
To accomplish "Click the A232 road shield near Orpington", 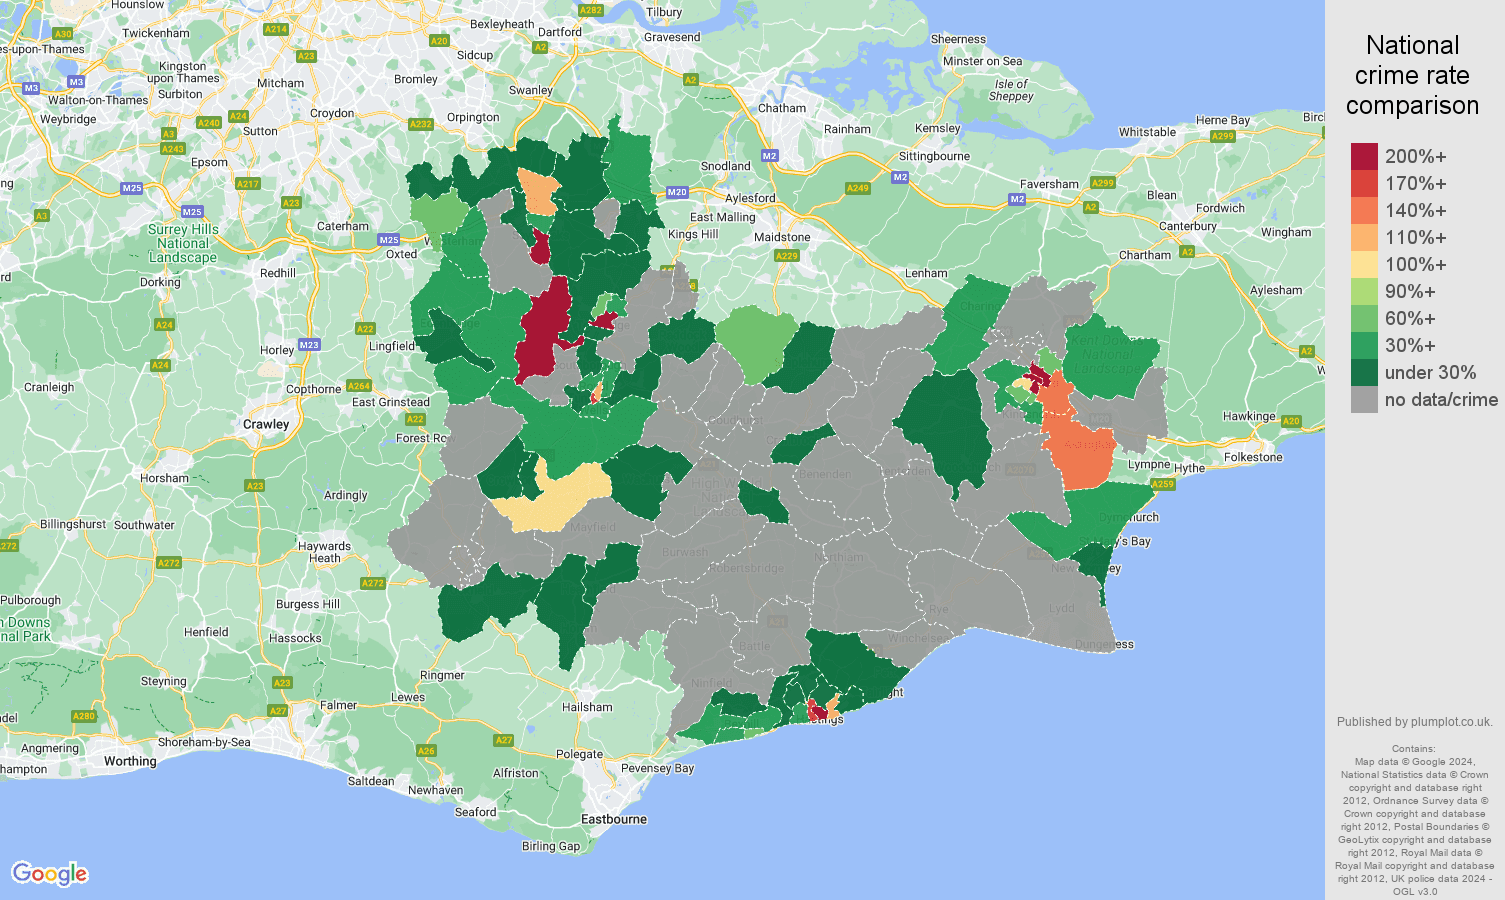I will [x=420, y=124].
